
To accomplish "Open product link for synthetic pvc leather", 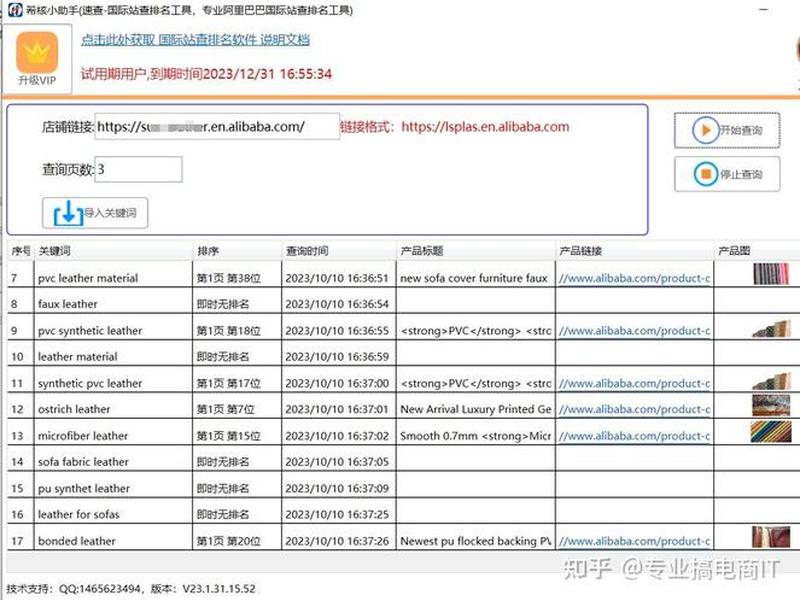I will [x=634, y=383].
